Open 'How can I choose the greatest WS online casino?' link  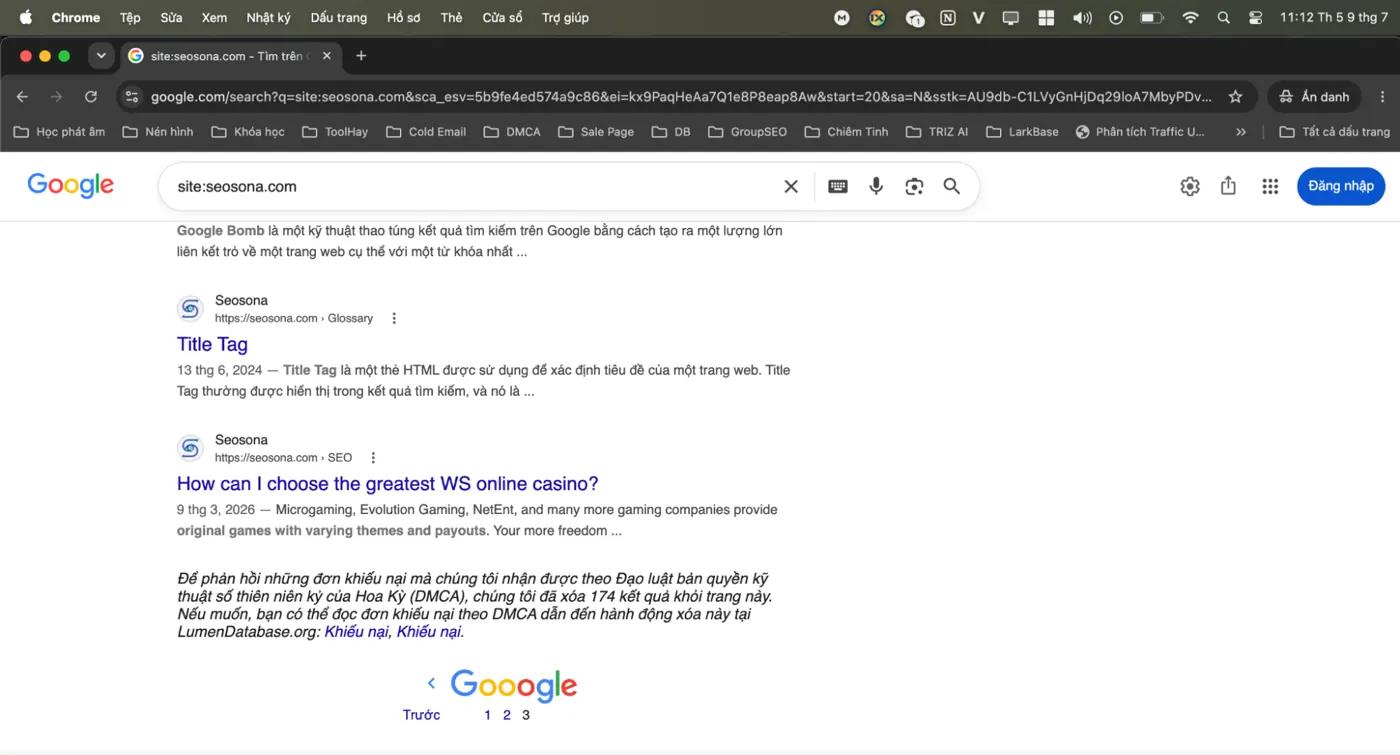click(x=387, y=484)
